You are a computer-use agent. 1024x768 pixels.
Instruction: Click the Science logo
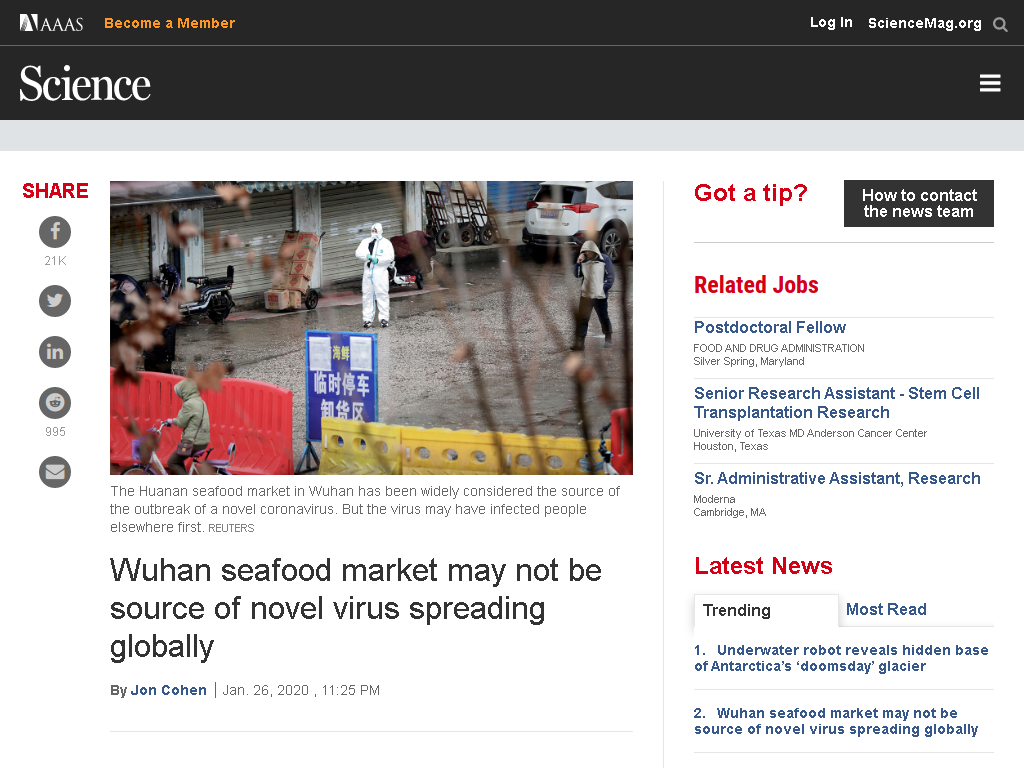coord(85,84)
